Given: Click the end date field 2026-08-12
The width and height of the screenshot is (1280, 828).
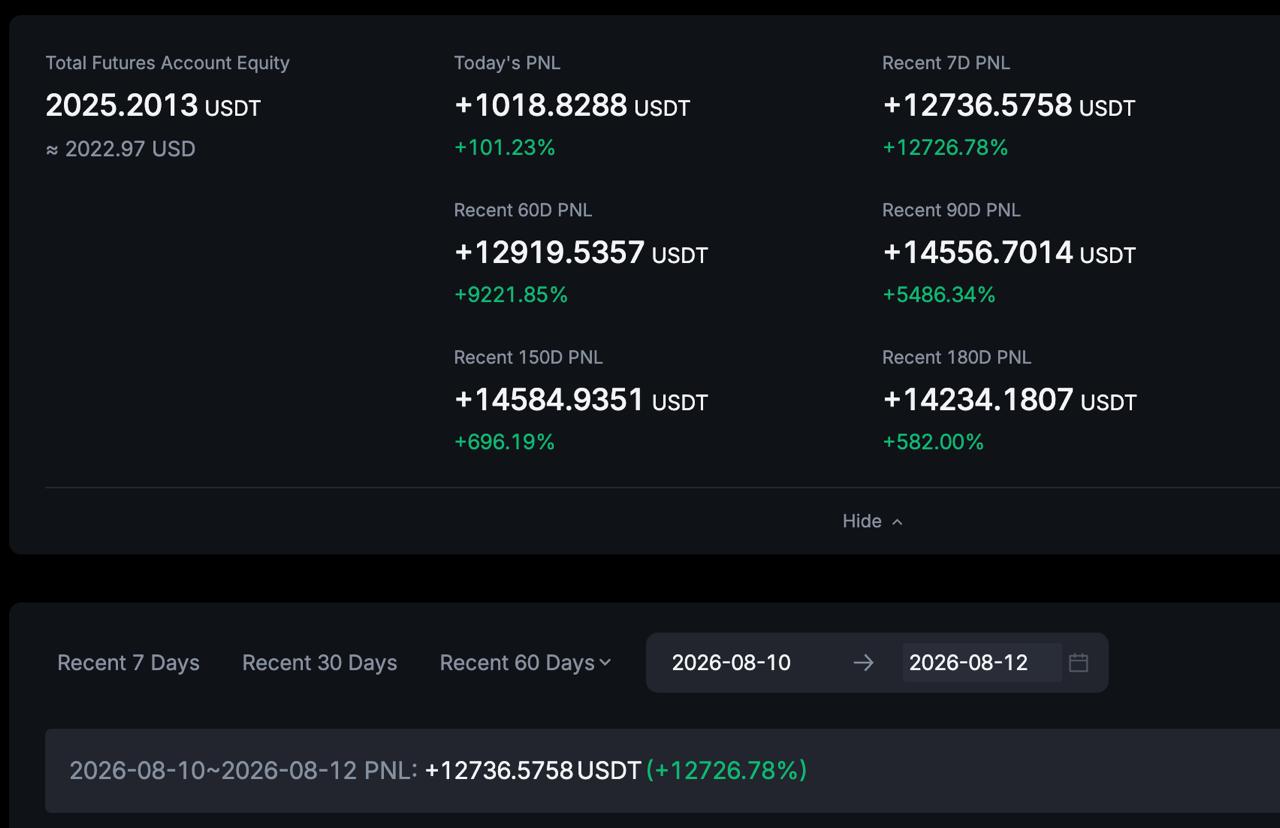Looking at the screenshot, I should click(981, 662).
